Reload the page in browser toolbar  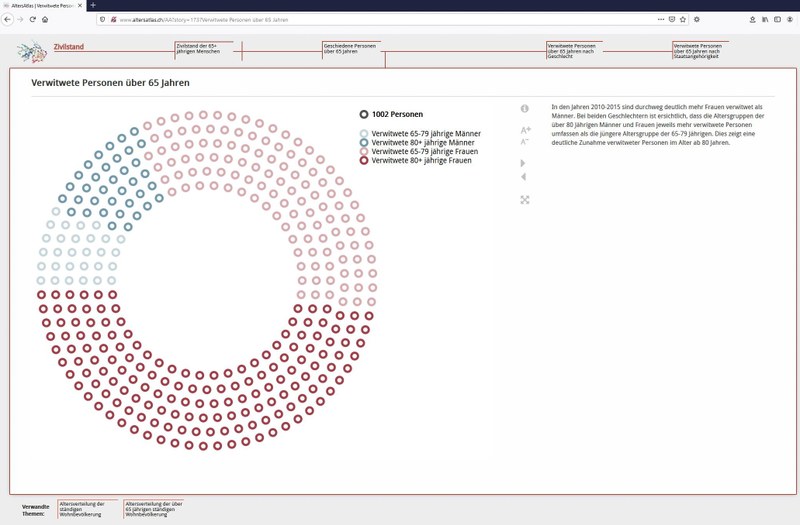coord(32,19)
